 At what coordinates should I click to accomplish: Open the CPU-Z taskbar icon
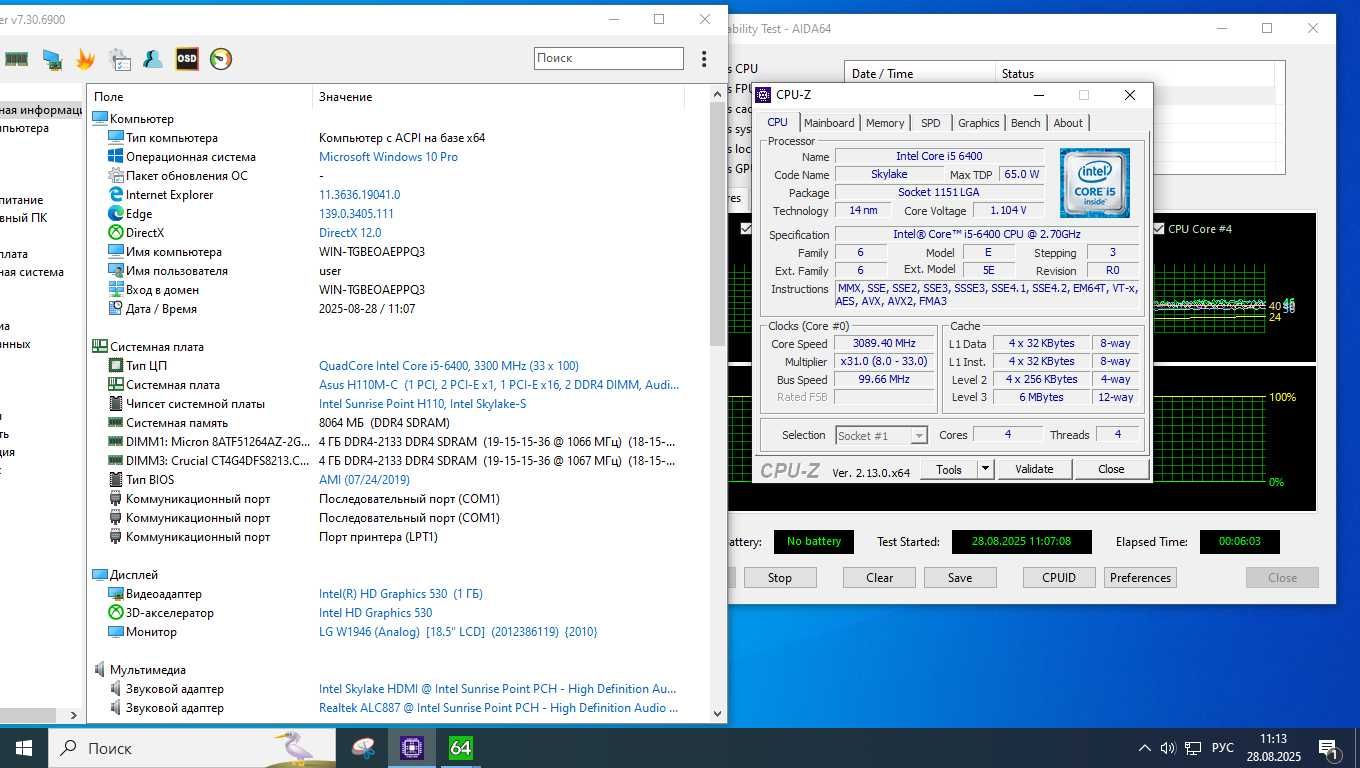coord(412,748)
